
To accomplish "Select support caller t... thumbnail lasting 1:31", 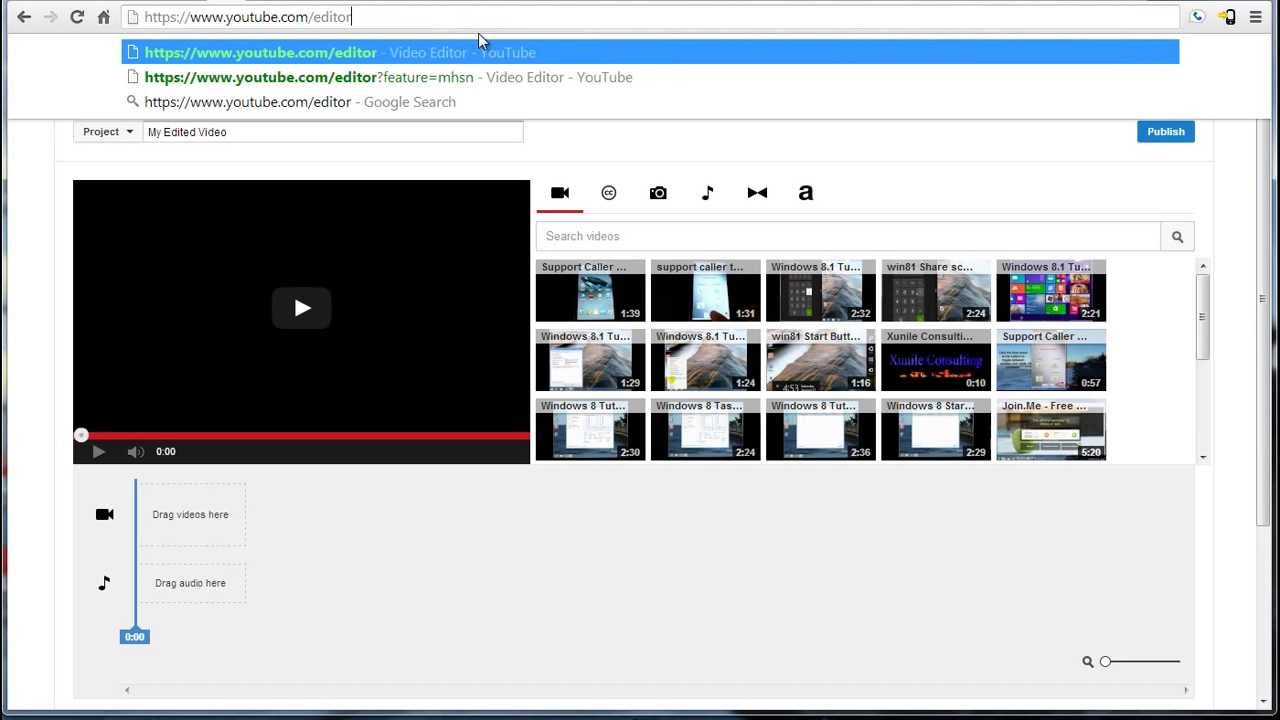I will pyautogui.click(x=705, y=291).
